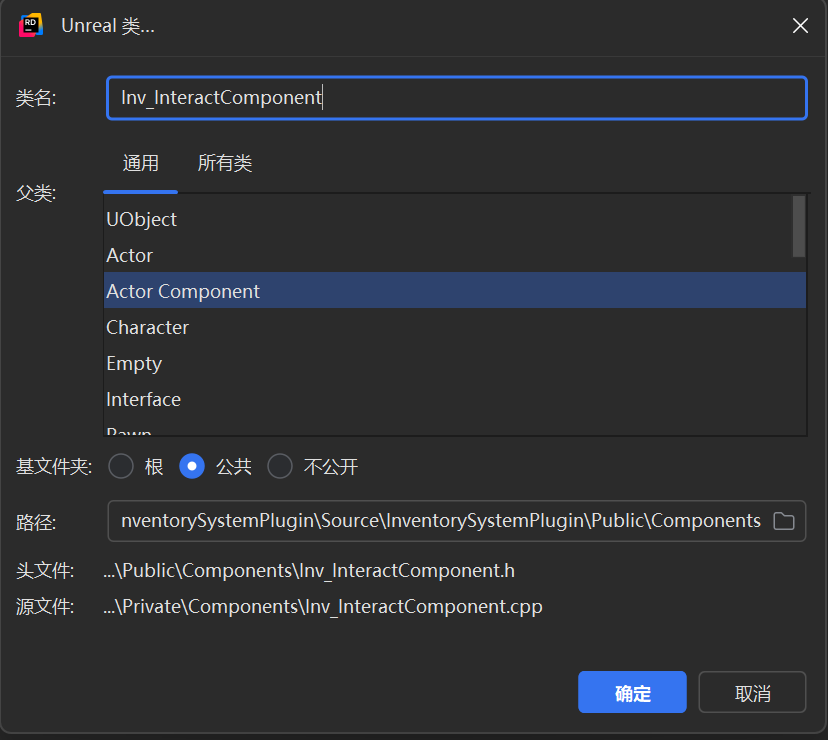
Task: Select the 根 base folder radio button
Action: point(121,466)
